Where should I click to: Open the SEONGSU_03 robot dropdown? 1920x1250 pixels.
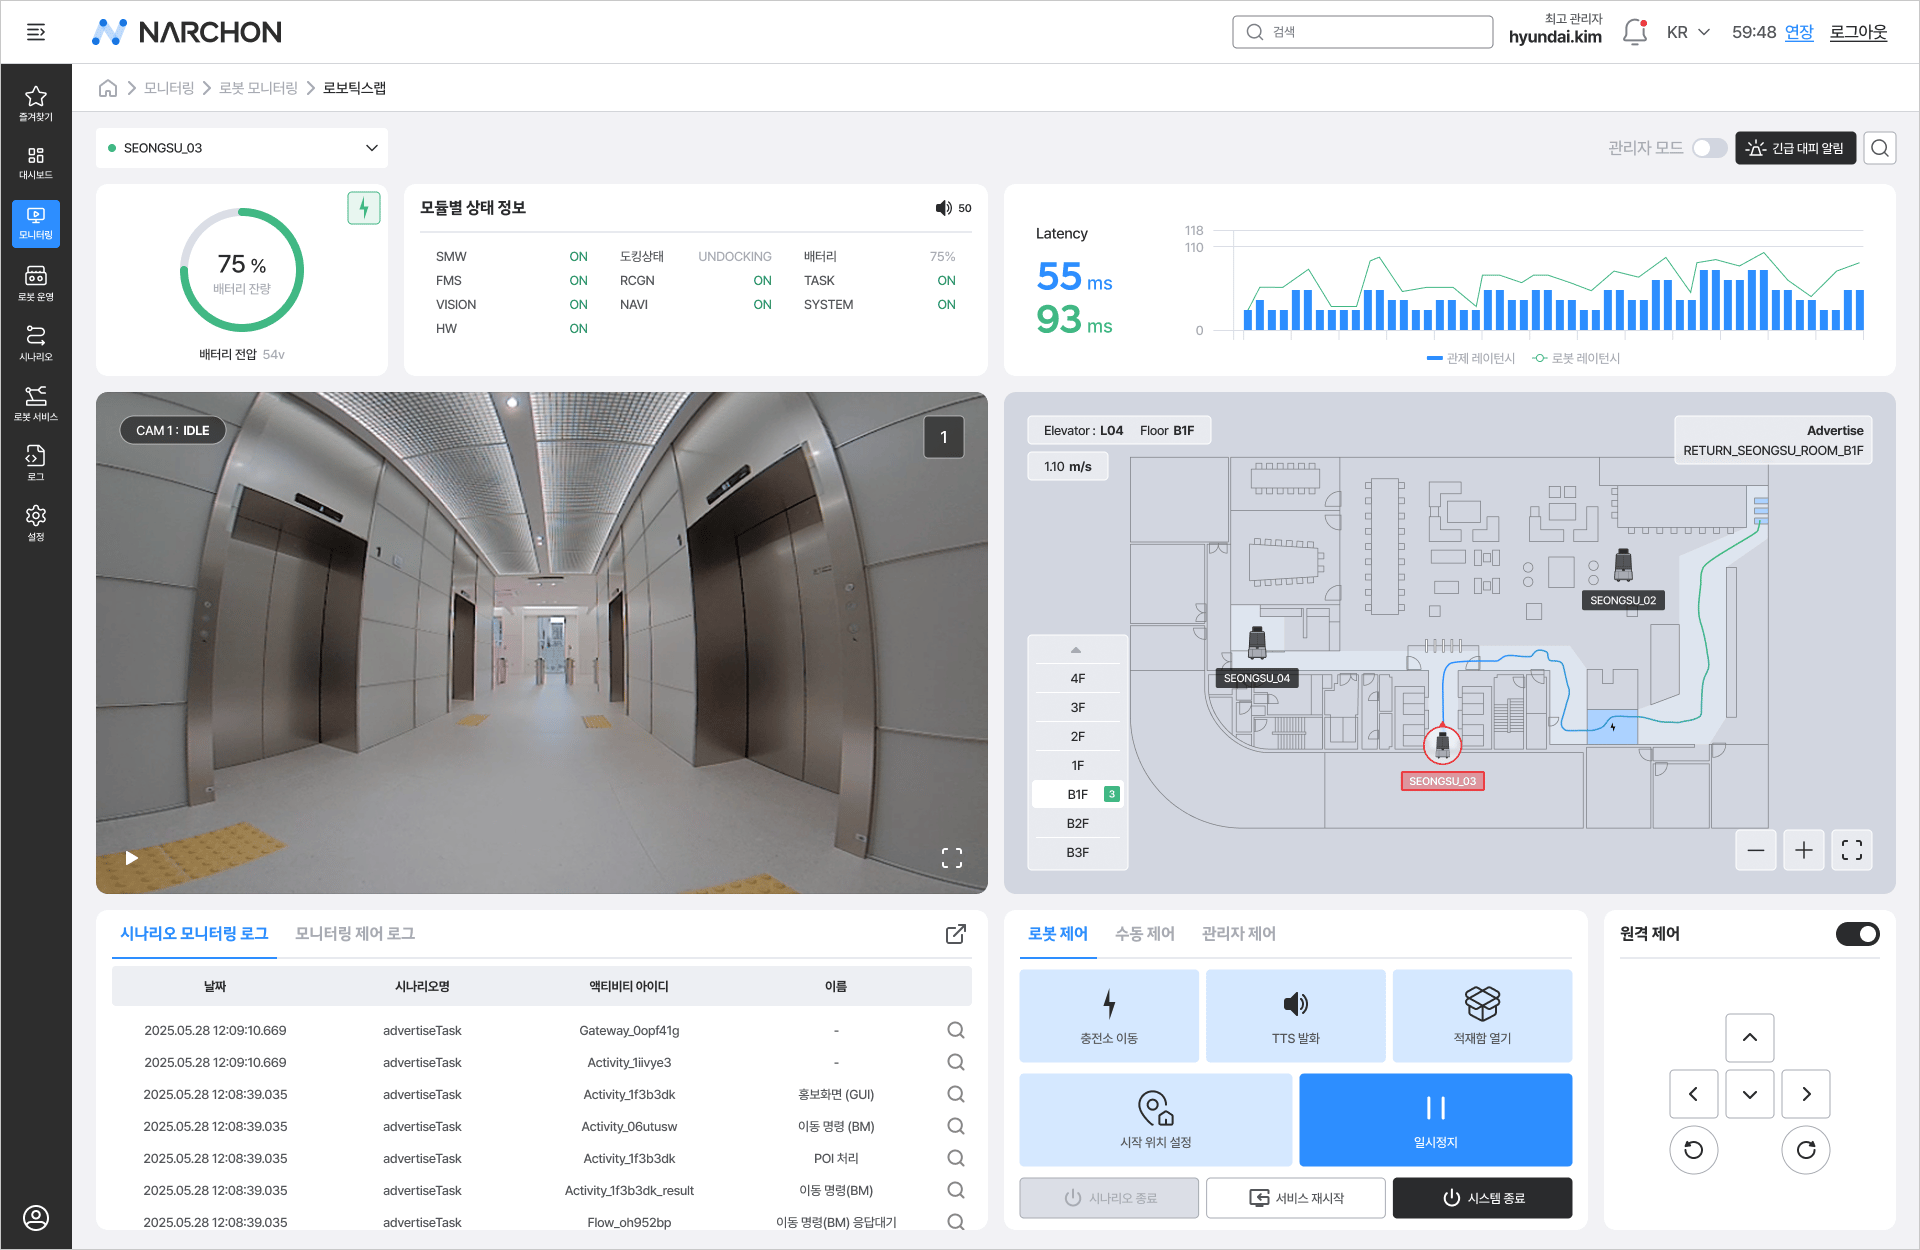(242, 148)
